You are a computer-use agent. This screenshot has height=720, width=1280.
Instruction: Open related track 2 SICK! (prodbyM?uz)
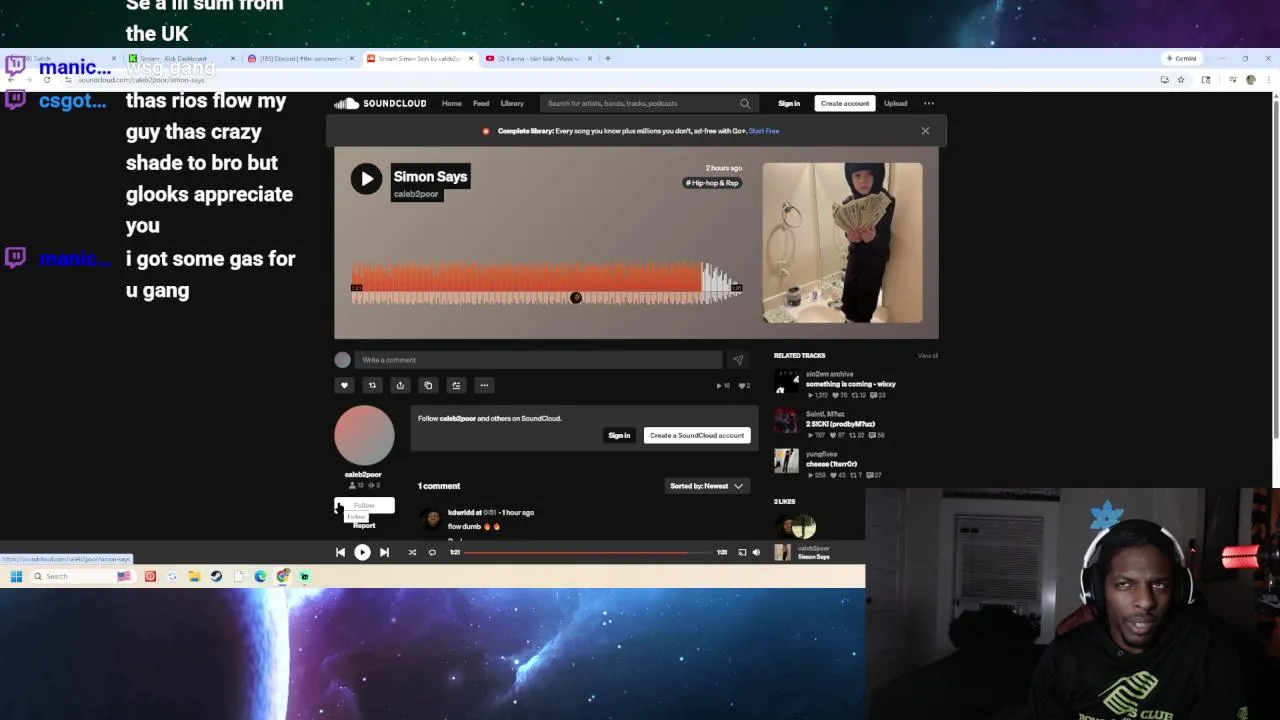840,424
